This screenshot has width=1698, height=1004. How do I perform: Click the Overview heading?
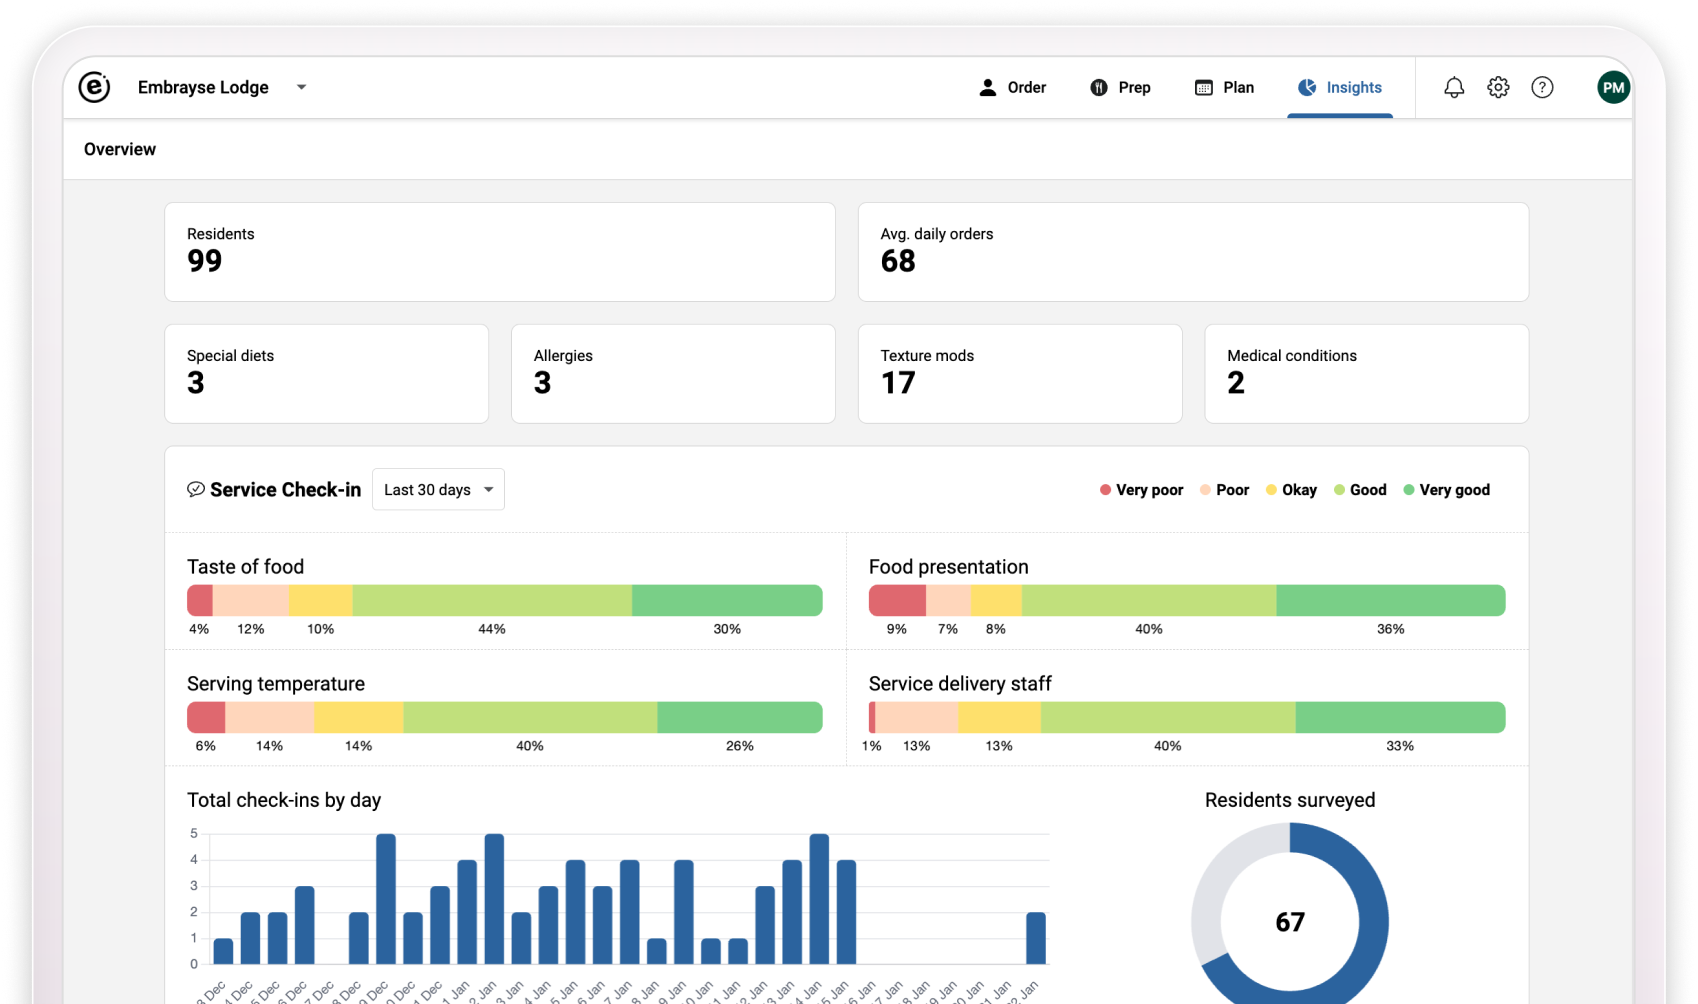pos(120,149)
